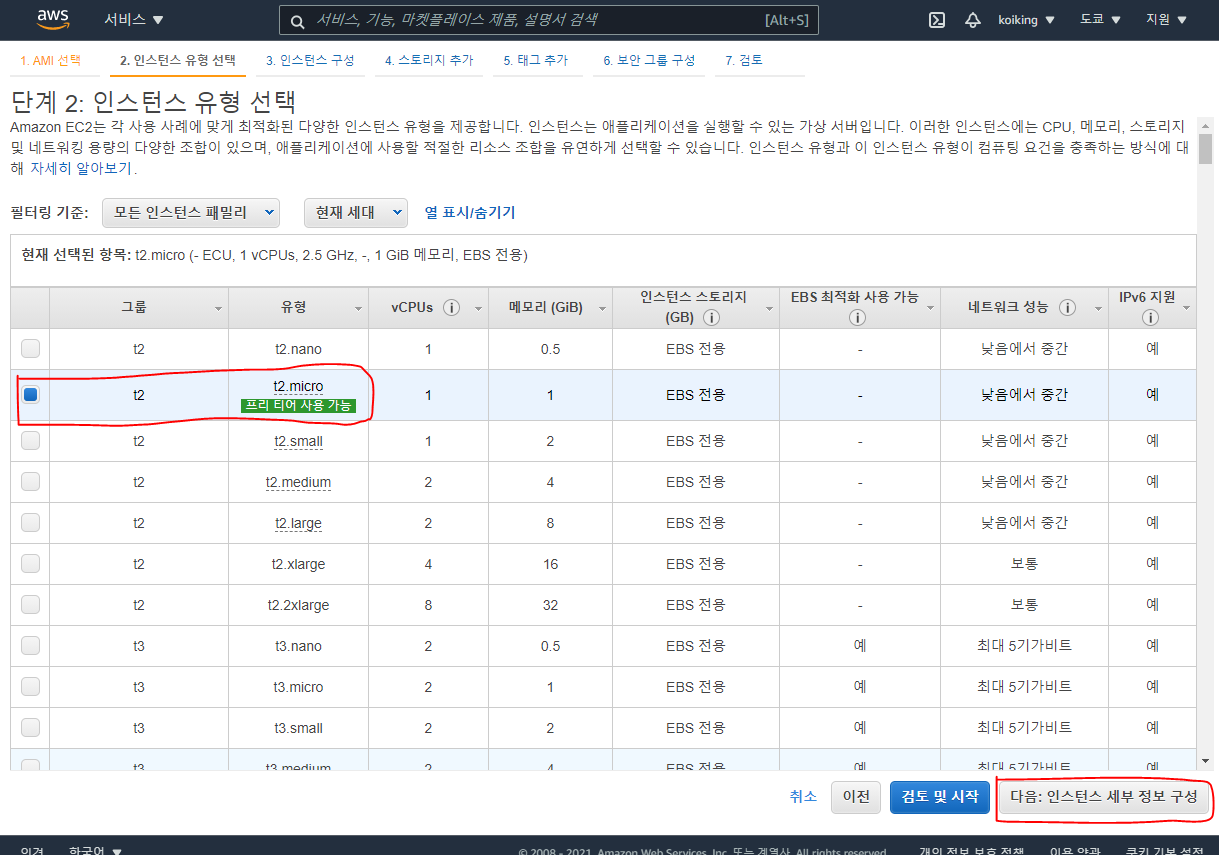Click the table scrollbar down arrow
This screenshot has width=1219, height=855.
pyautogui.click(x=1206, y=760)
